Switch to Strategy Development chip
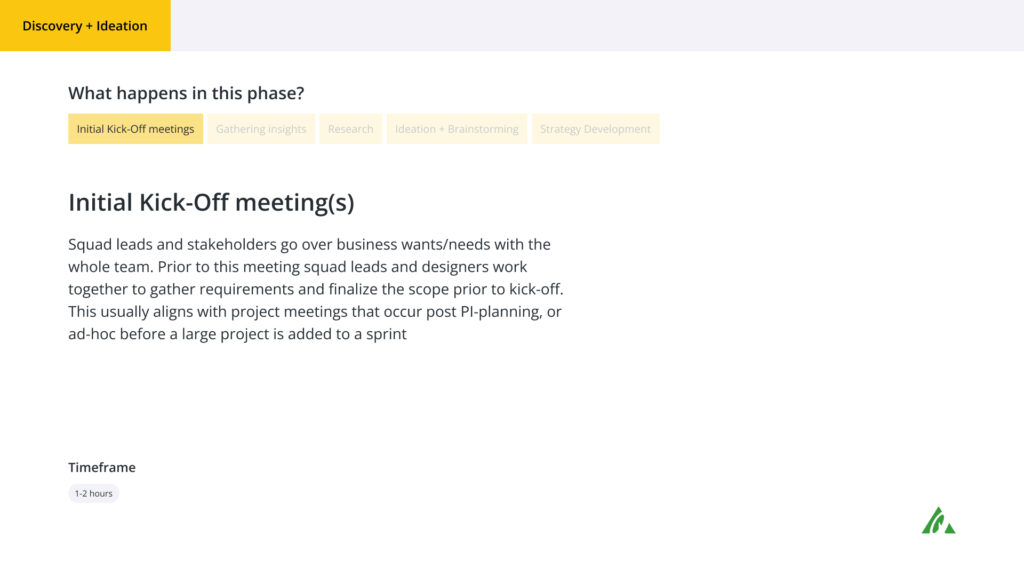Screen dimensions: 1024x576 click(x=595, y=129)
